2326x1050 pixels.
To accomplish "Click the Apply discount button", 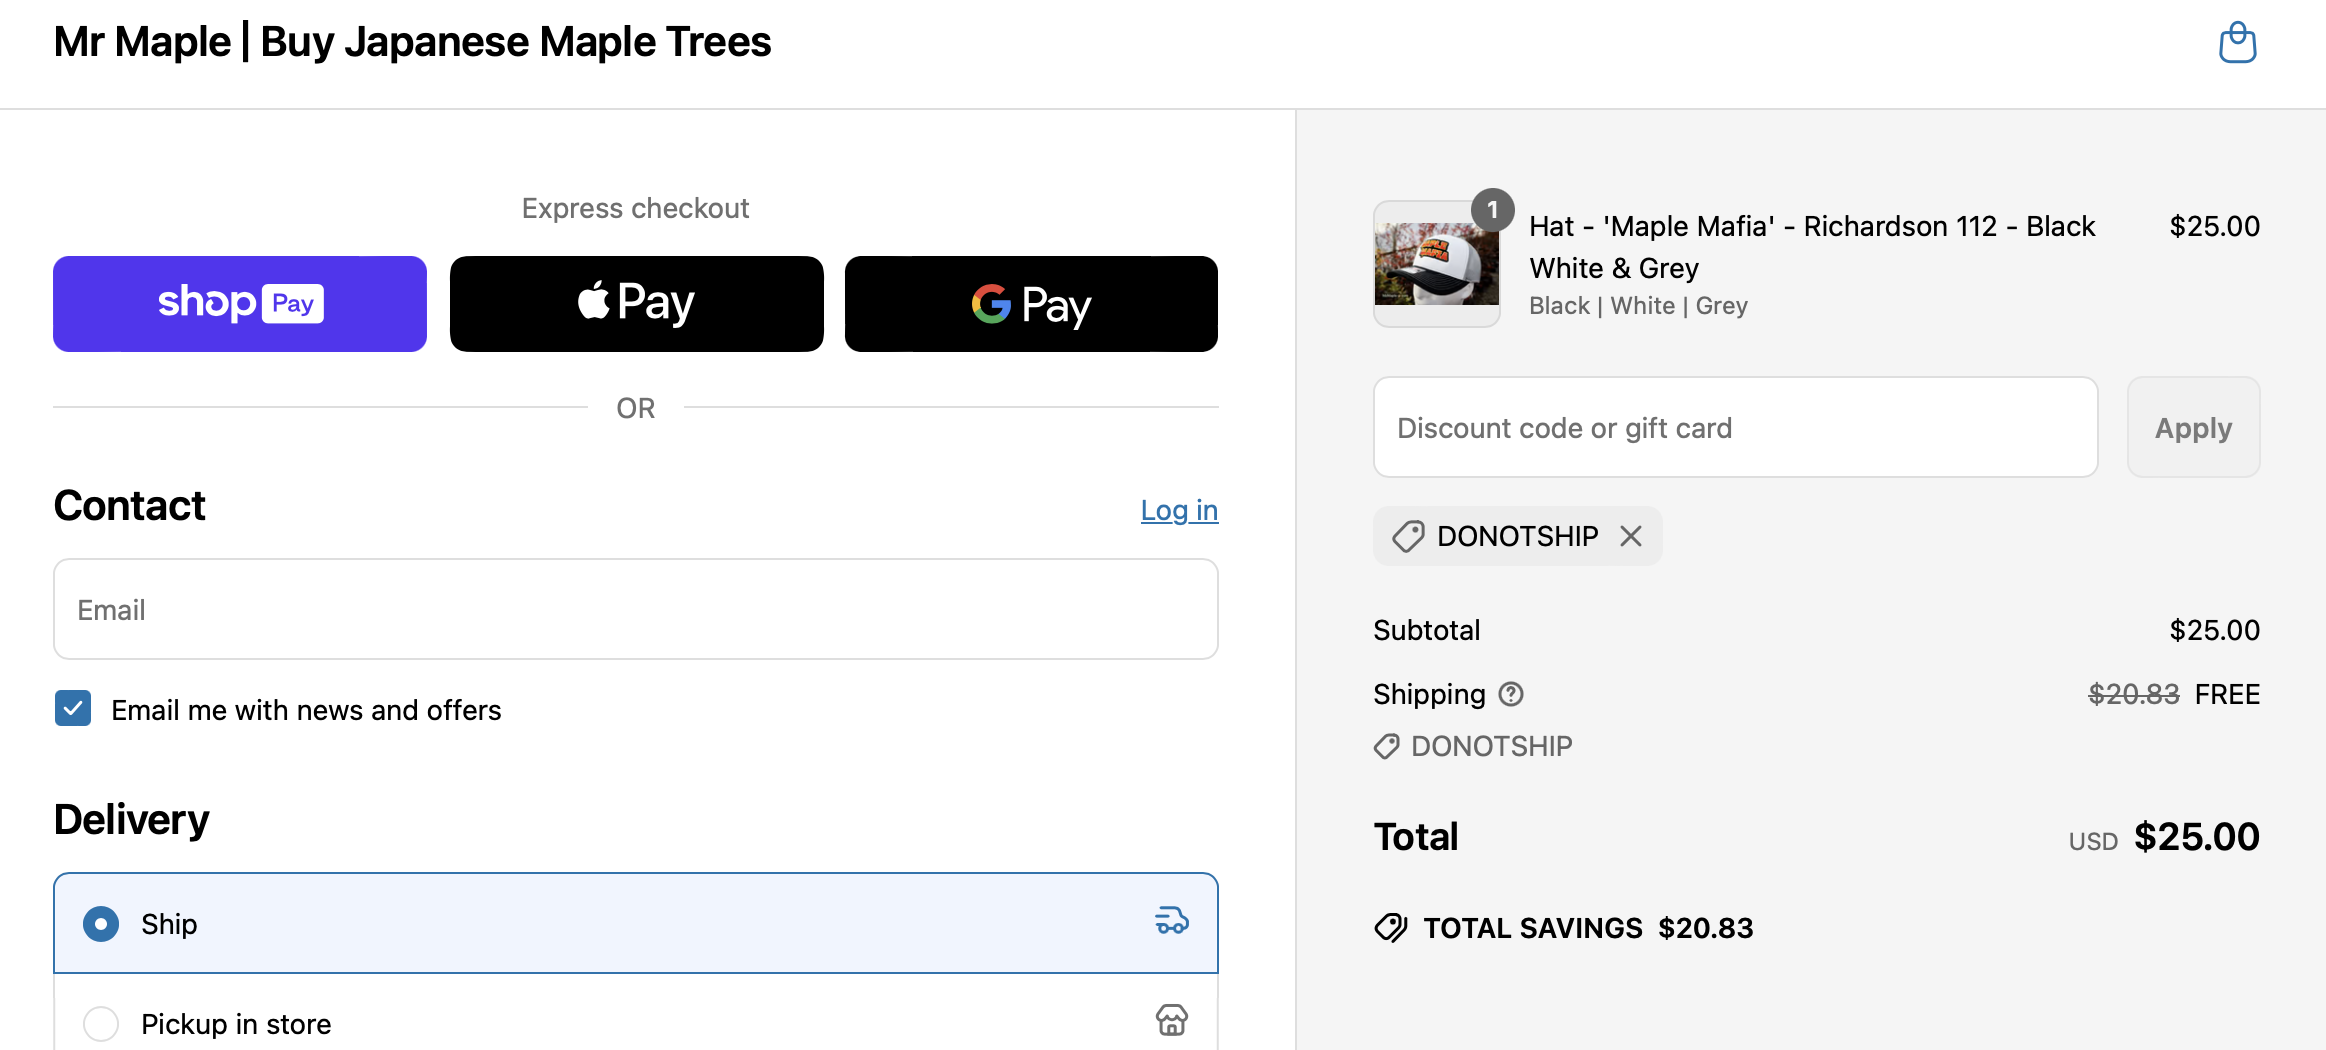I will pyautogui.click(x=2193, y=427).
